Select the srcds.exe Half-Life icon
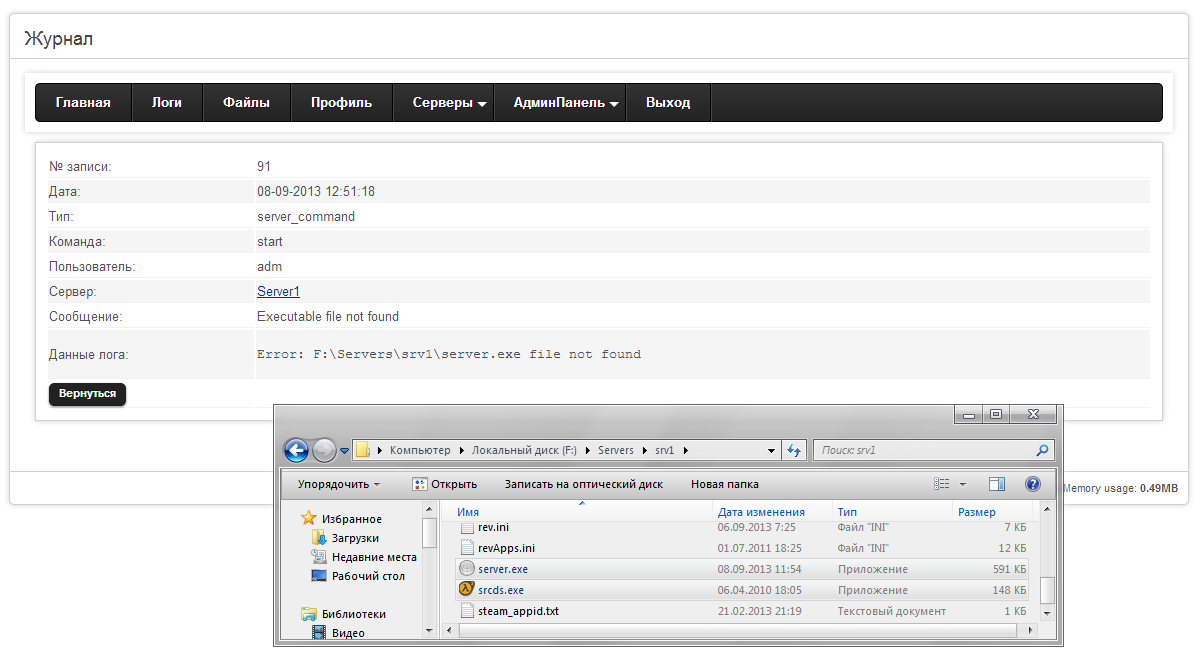The image size is (1196, 661). coord(466,590)
